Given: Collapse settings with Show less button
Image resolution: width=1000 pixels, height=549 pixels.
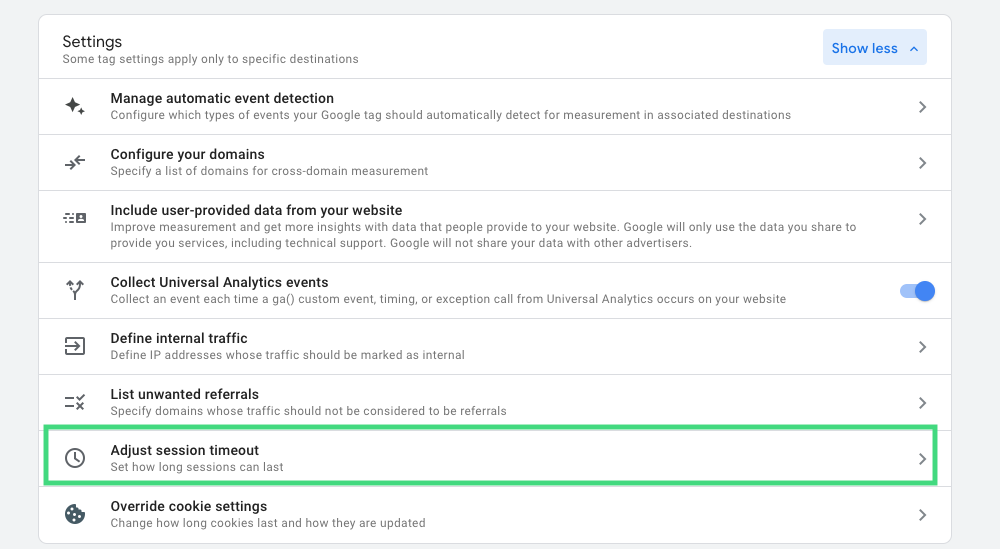Looking at the screenshot, I should pyautogui.click(x=874, y=48).
